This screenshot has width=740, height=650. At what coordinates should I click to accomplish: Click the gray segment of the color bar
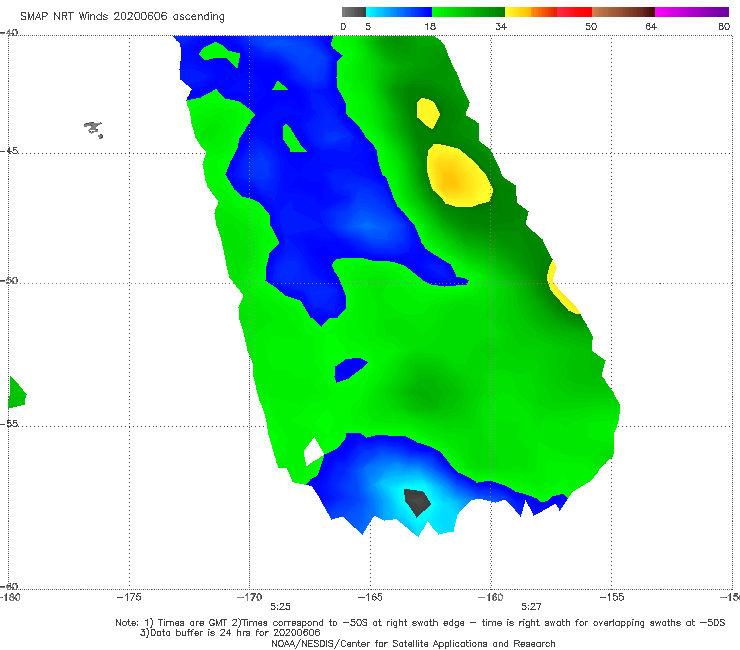353,12
